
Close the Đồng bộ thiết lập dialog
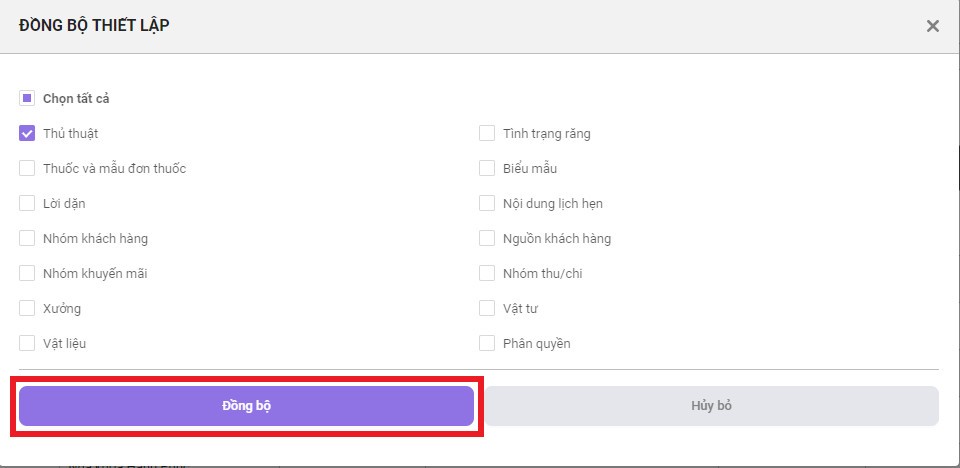[x=932, y=27]
